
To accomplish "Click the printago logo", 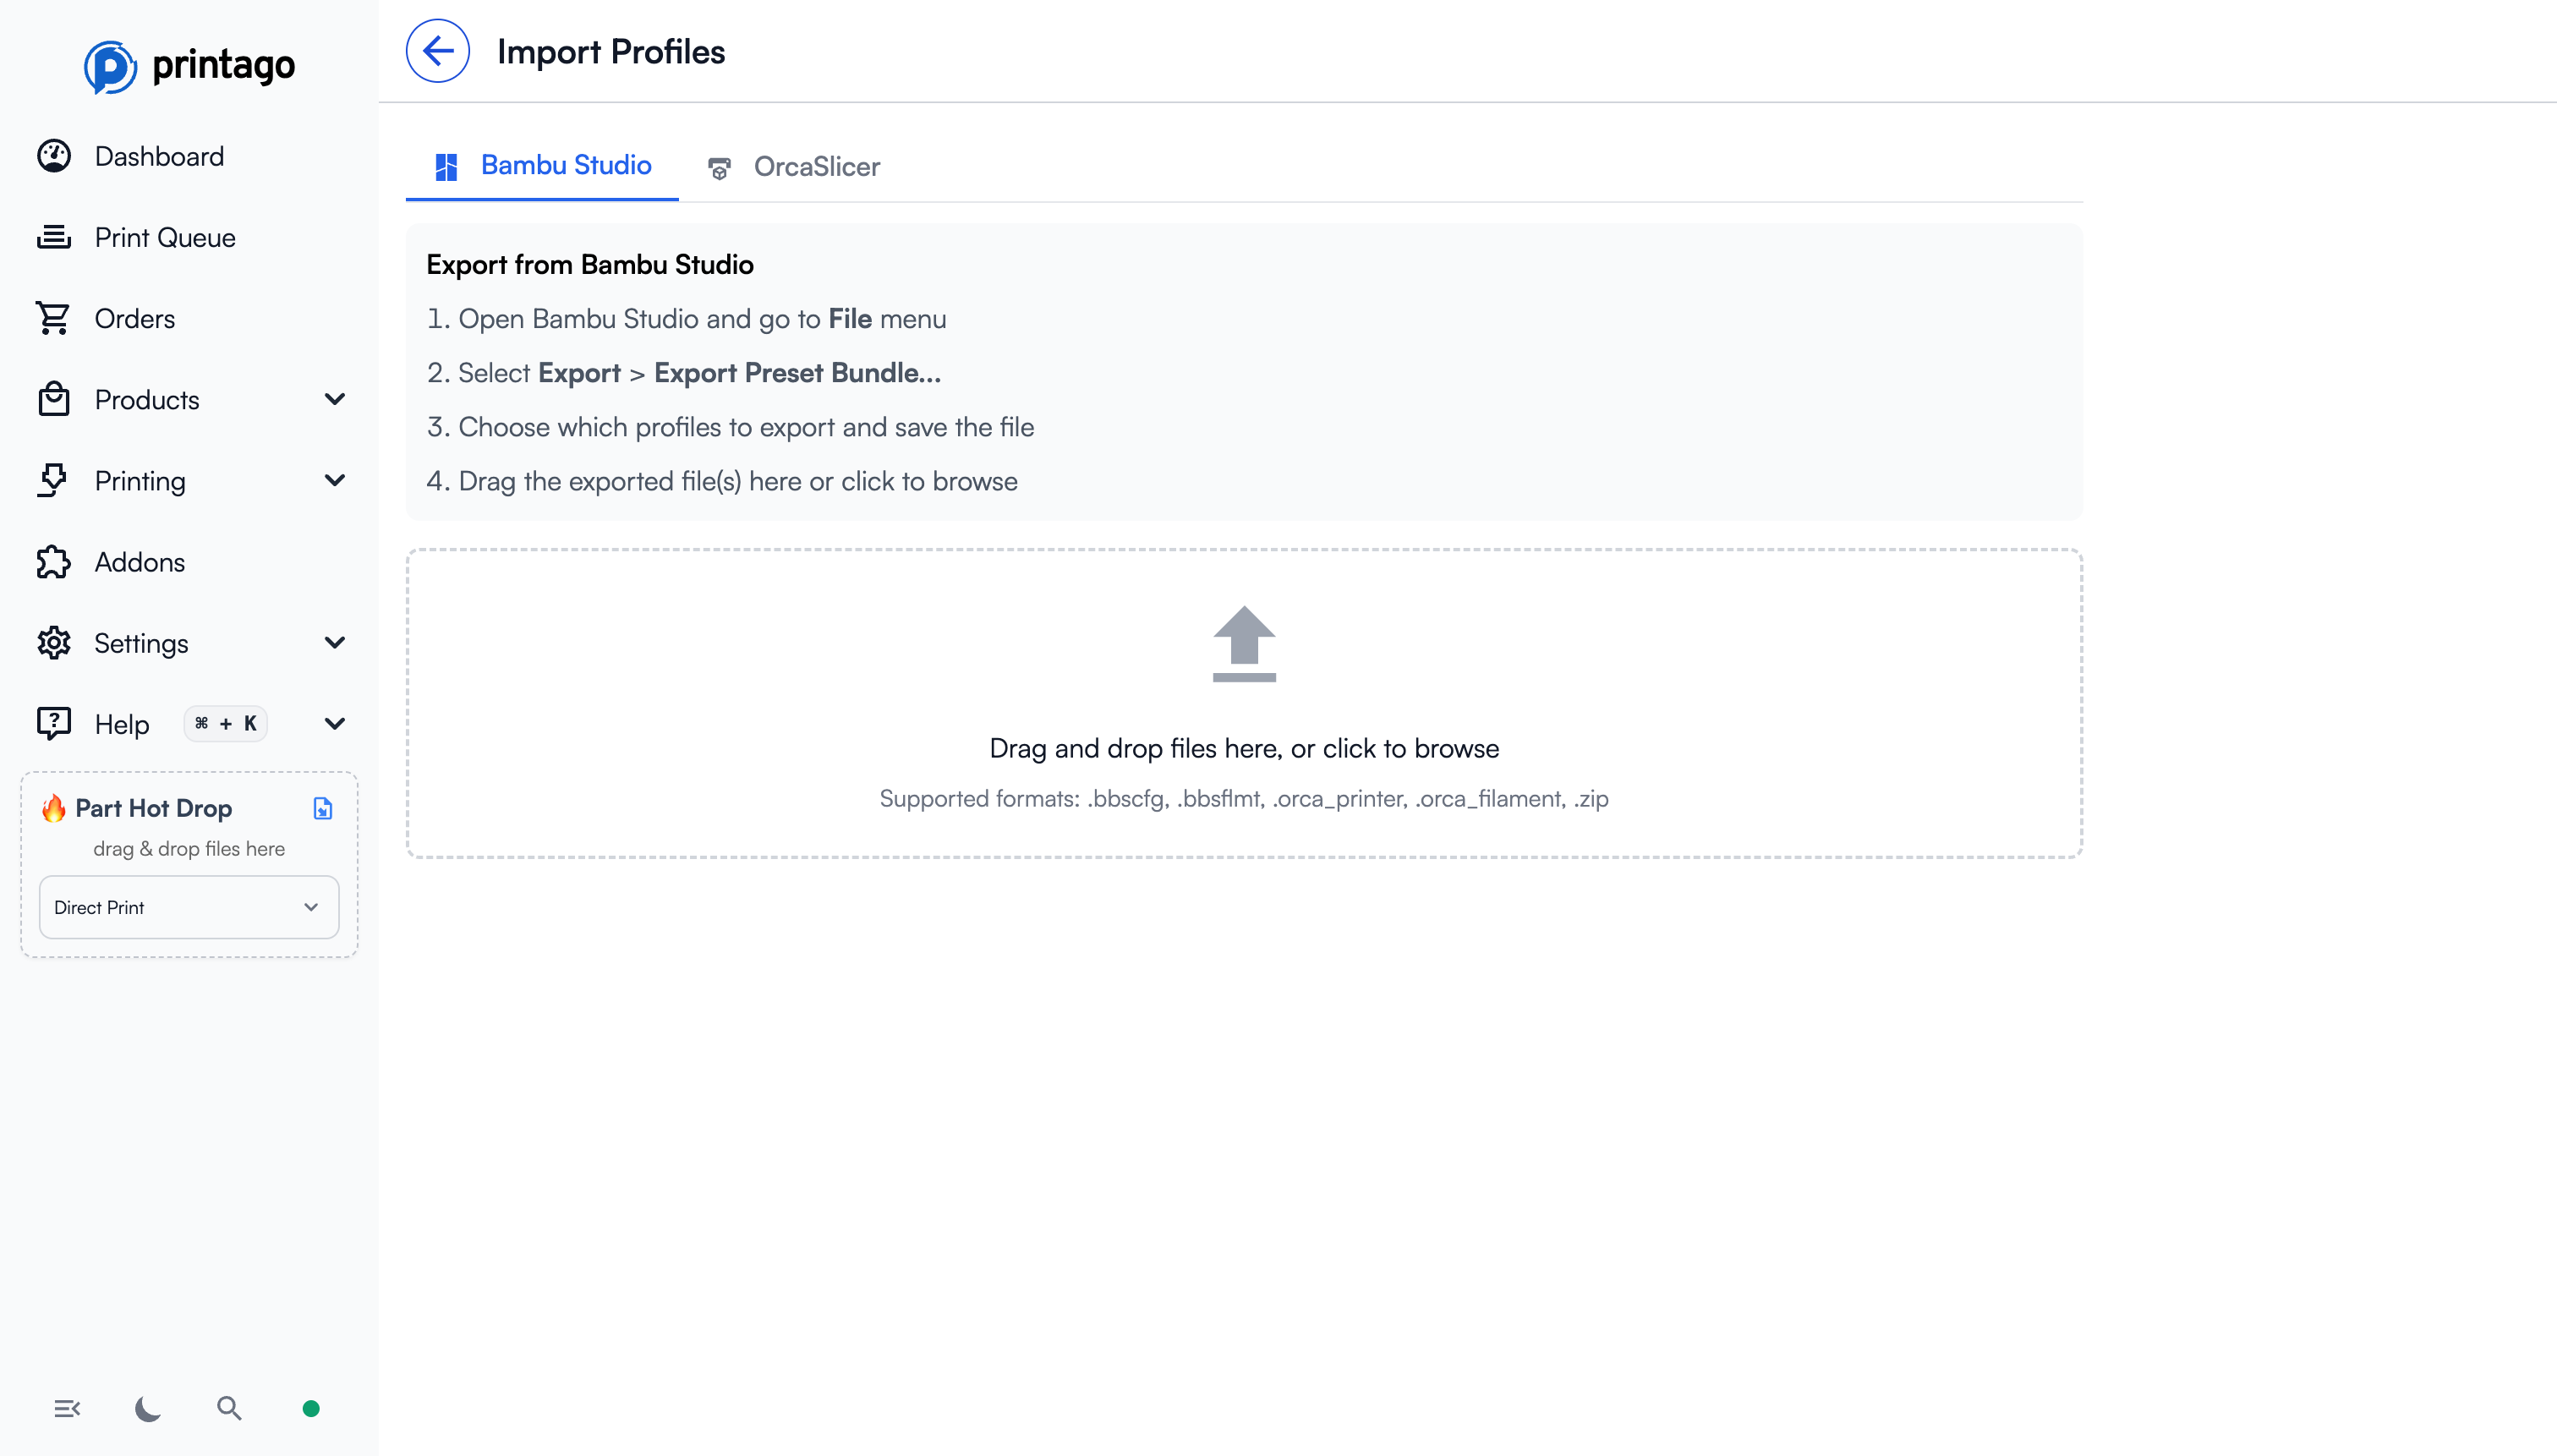I will point(190,65).
